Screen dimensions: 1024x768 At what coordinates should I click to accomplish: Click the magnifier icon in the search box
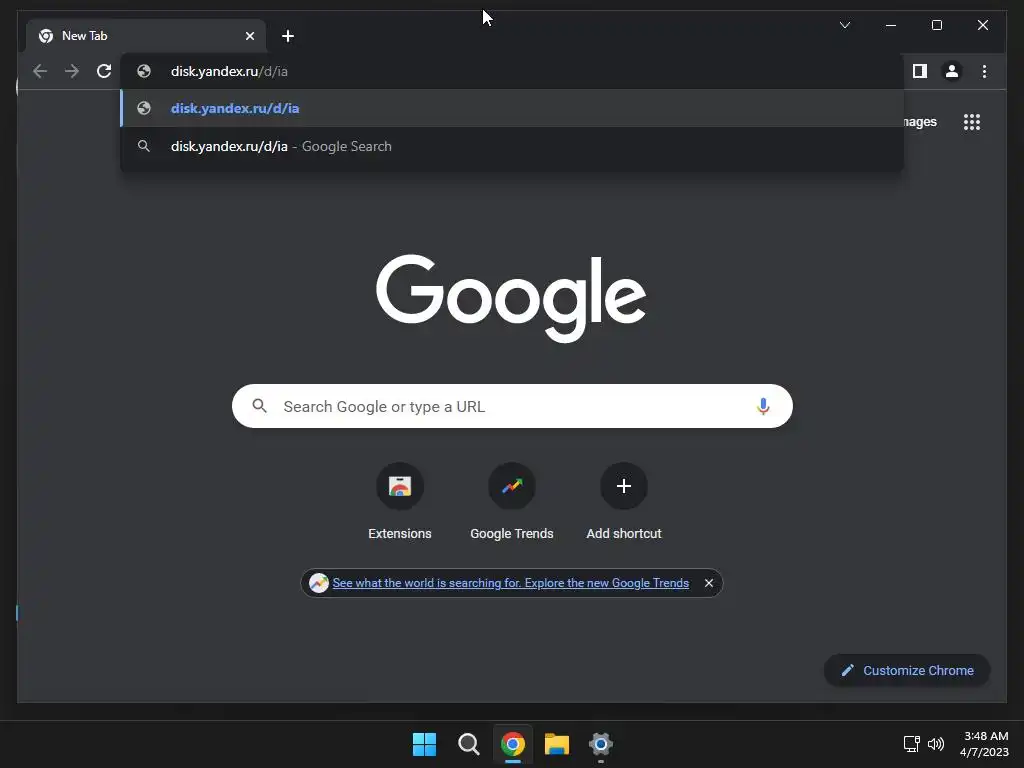259,406
